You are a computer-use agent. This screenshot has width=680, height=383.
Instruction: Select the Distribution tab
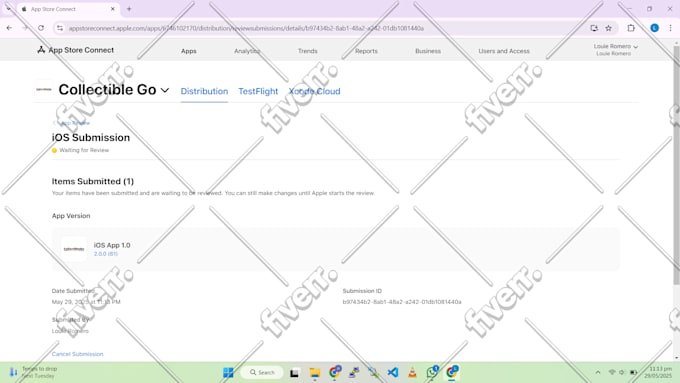(204, 91)
